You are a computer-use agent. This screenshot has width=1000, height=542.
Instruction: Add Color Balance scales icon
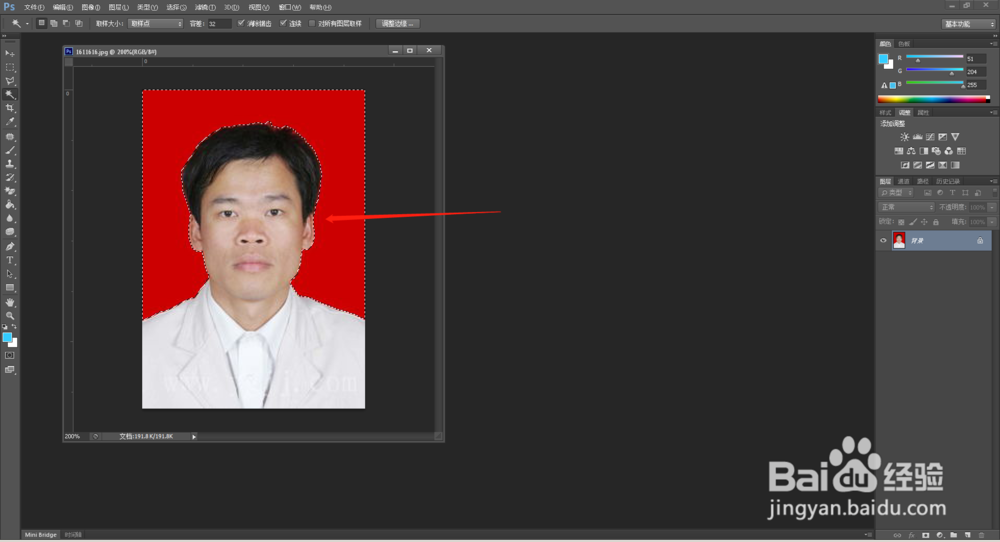pos(911,151)
